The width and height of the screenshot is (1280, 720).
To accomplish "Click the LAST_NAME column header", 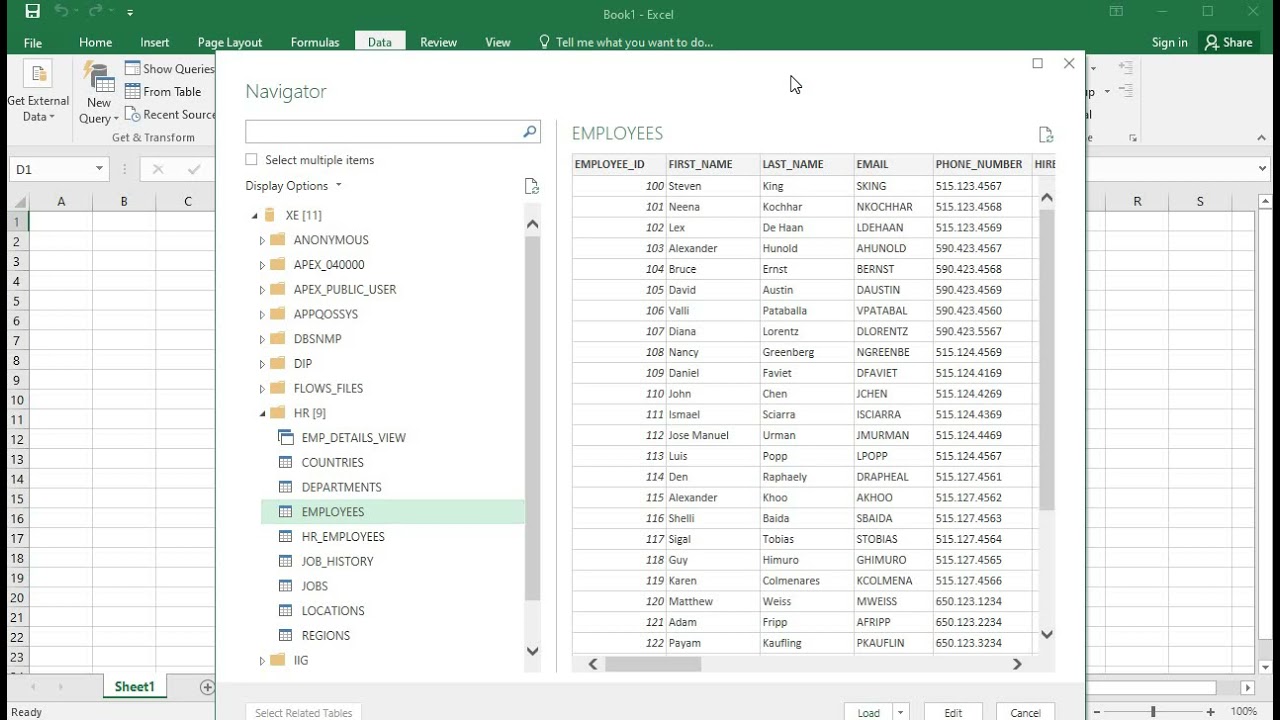I will point(806,164).
